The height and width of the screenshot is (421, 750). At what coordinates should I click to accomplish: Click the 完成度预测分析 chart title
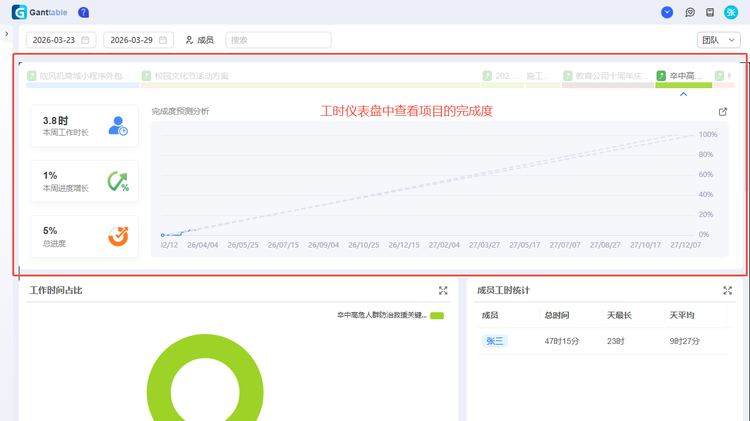click(180, 111)
